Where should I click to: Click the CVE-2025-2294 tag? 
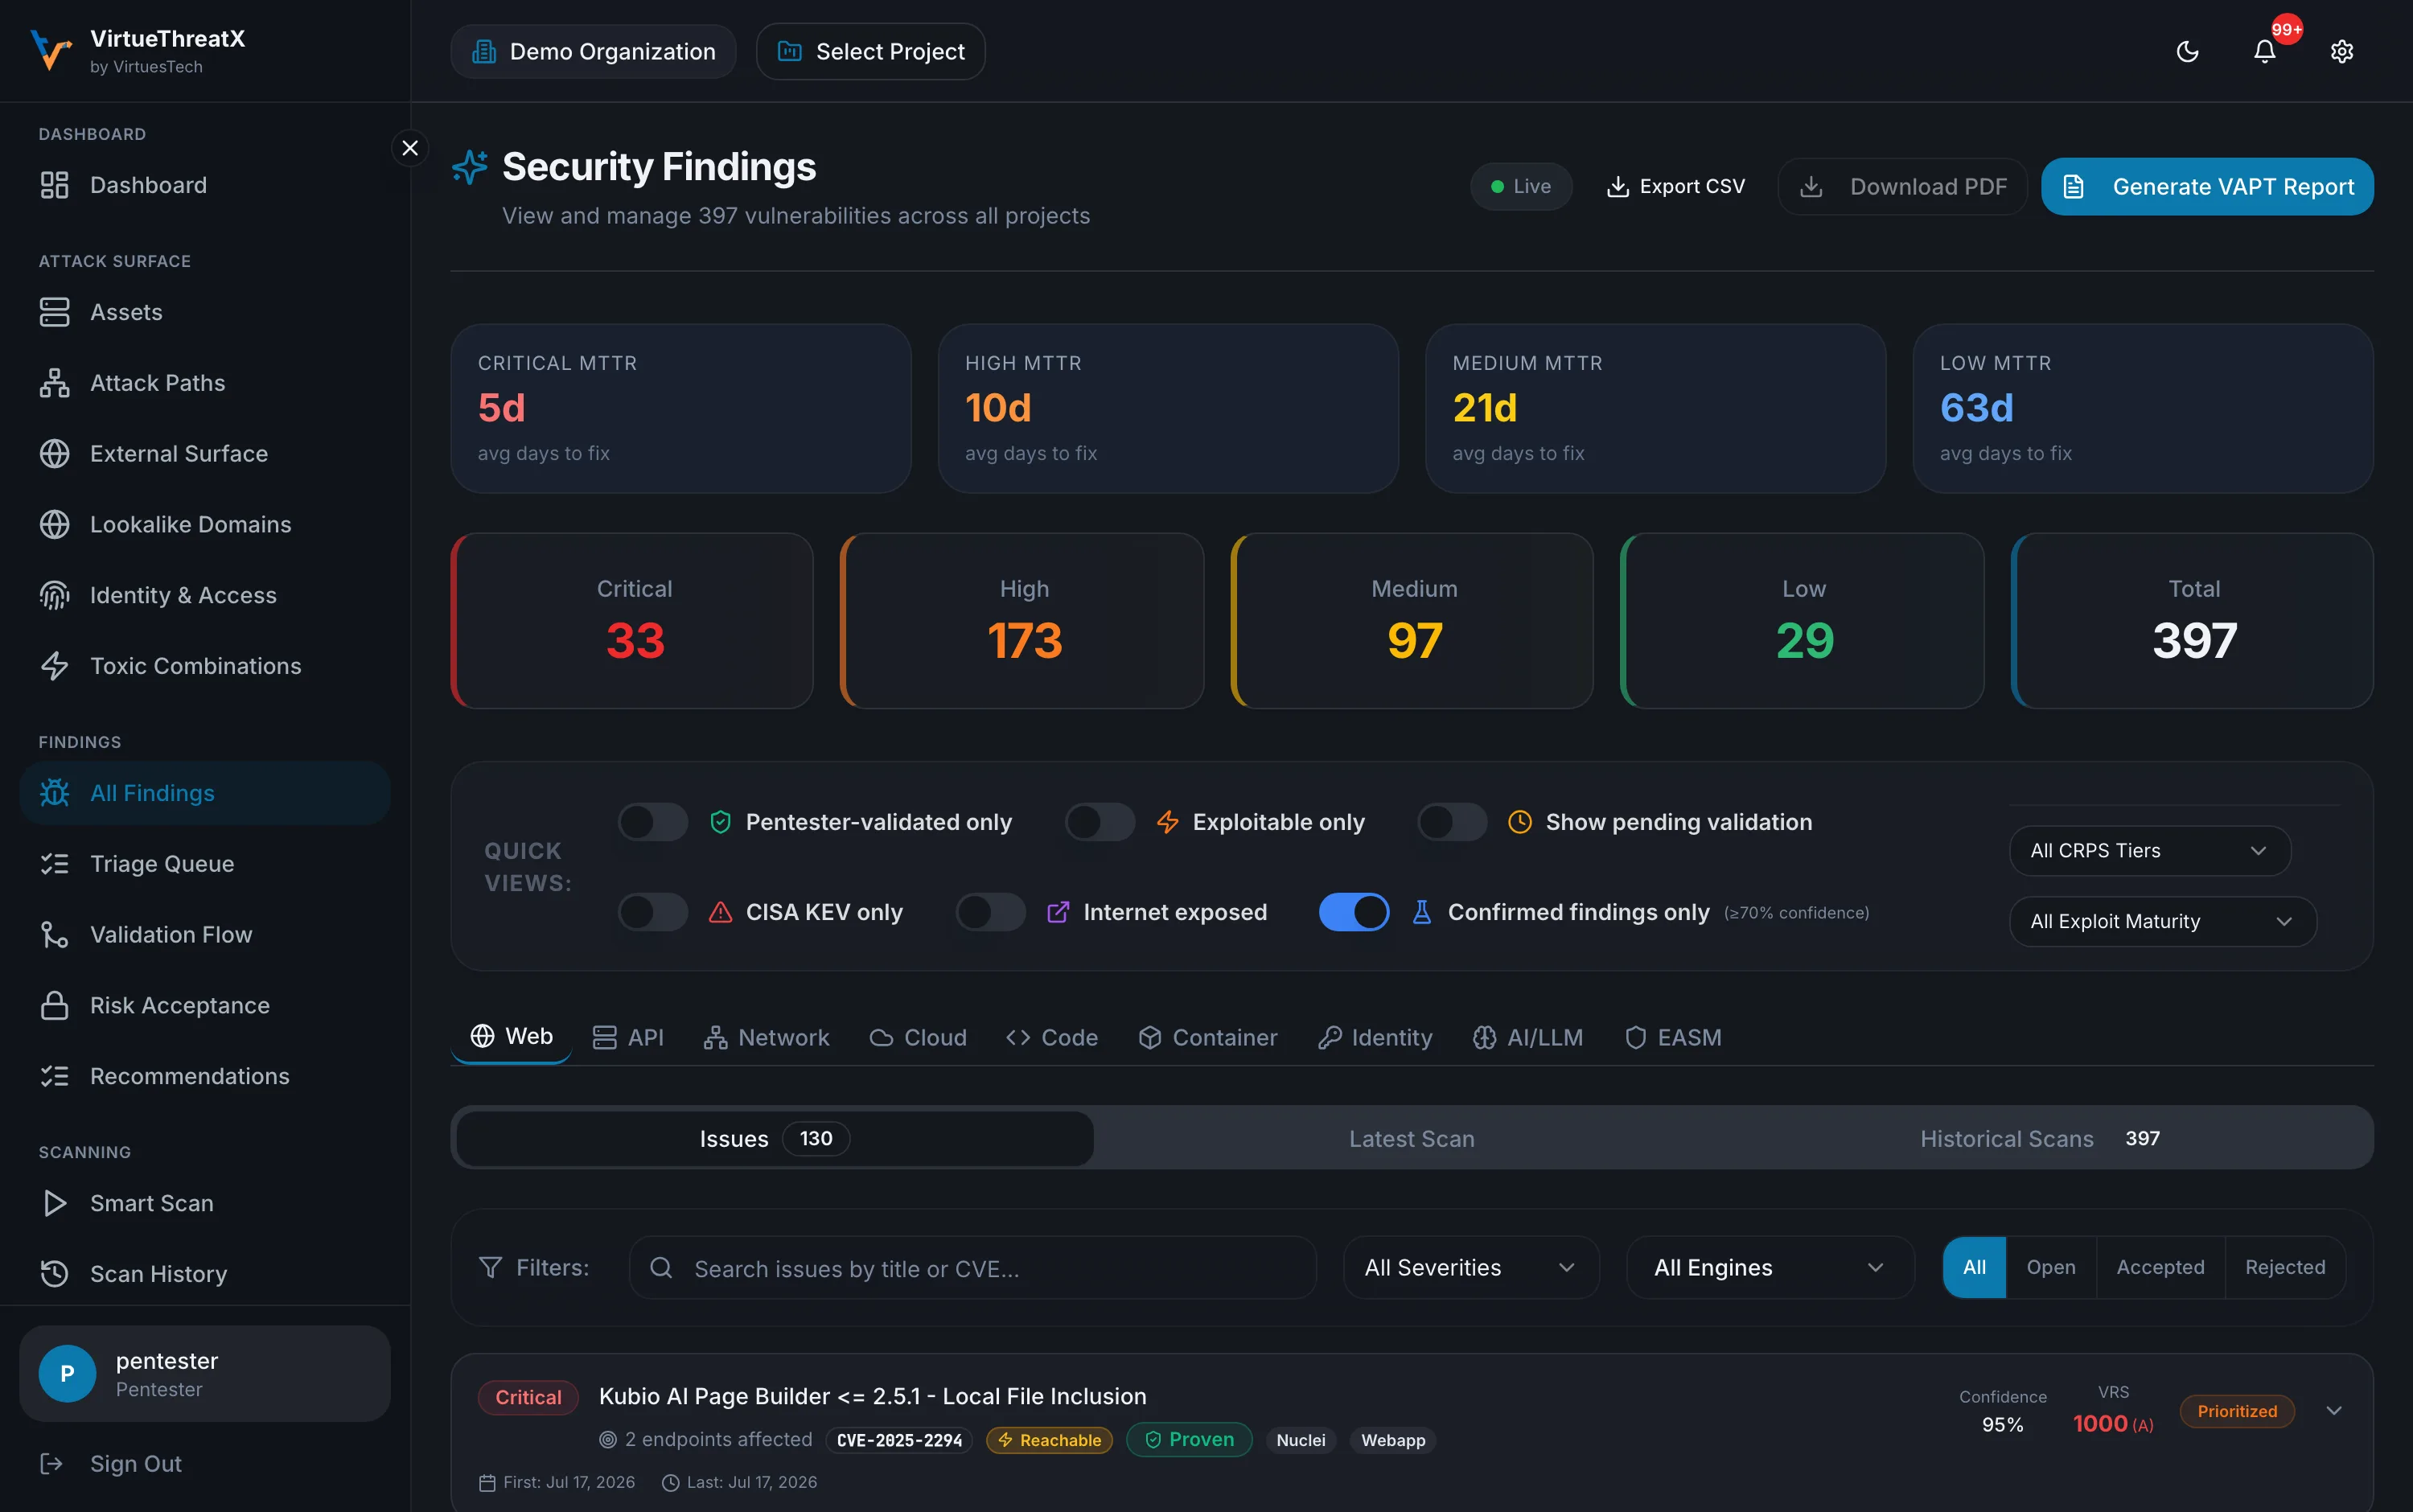(899, 1441)
